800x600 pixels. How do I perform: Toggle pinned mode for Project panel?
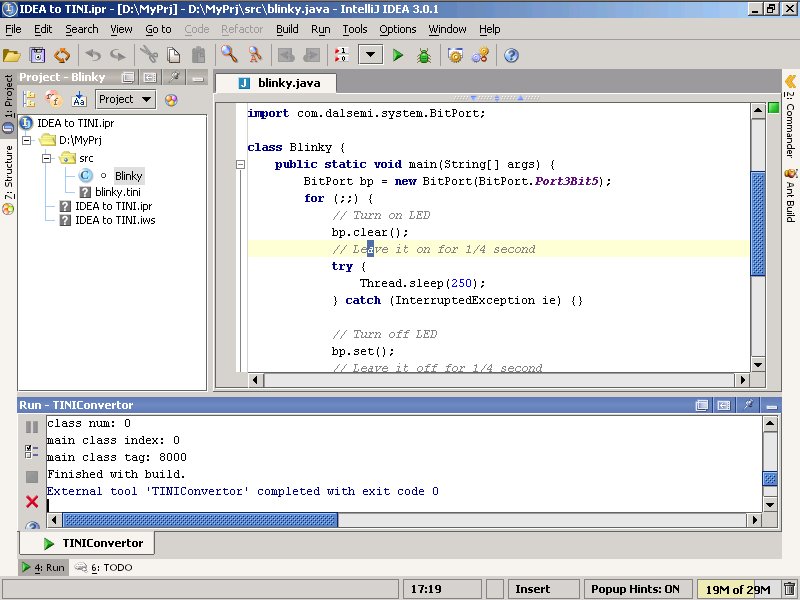point(174,77)
